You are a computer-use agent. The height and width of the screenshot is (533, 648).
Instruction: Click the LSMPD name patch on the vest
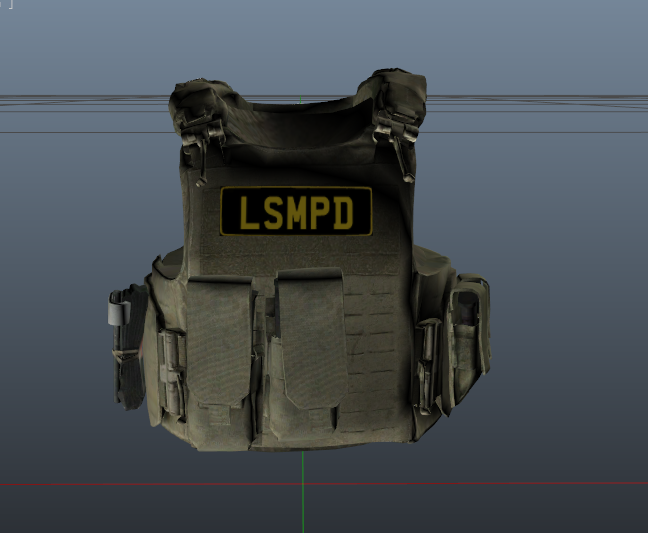[296, 212]
